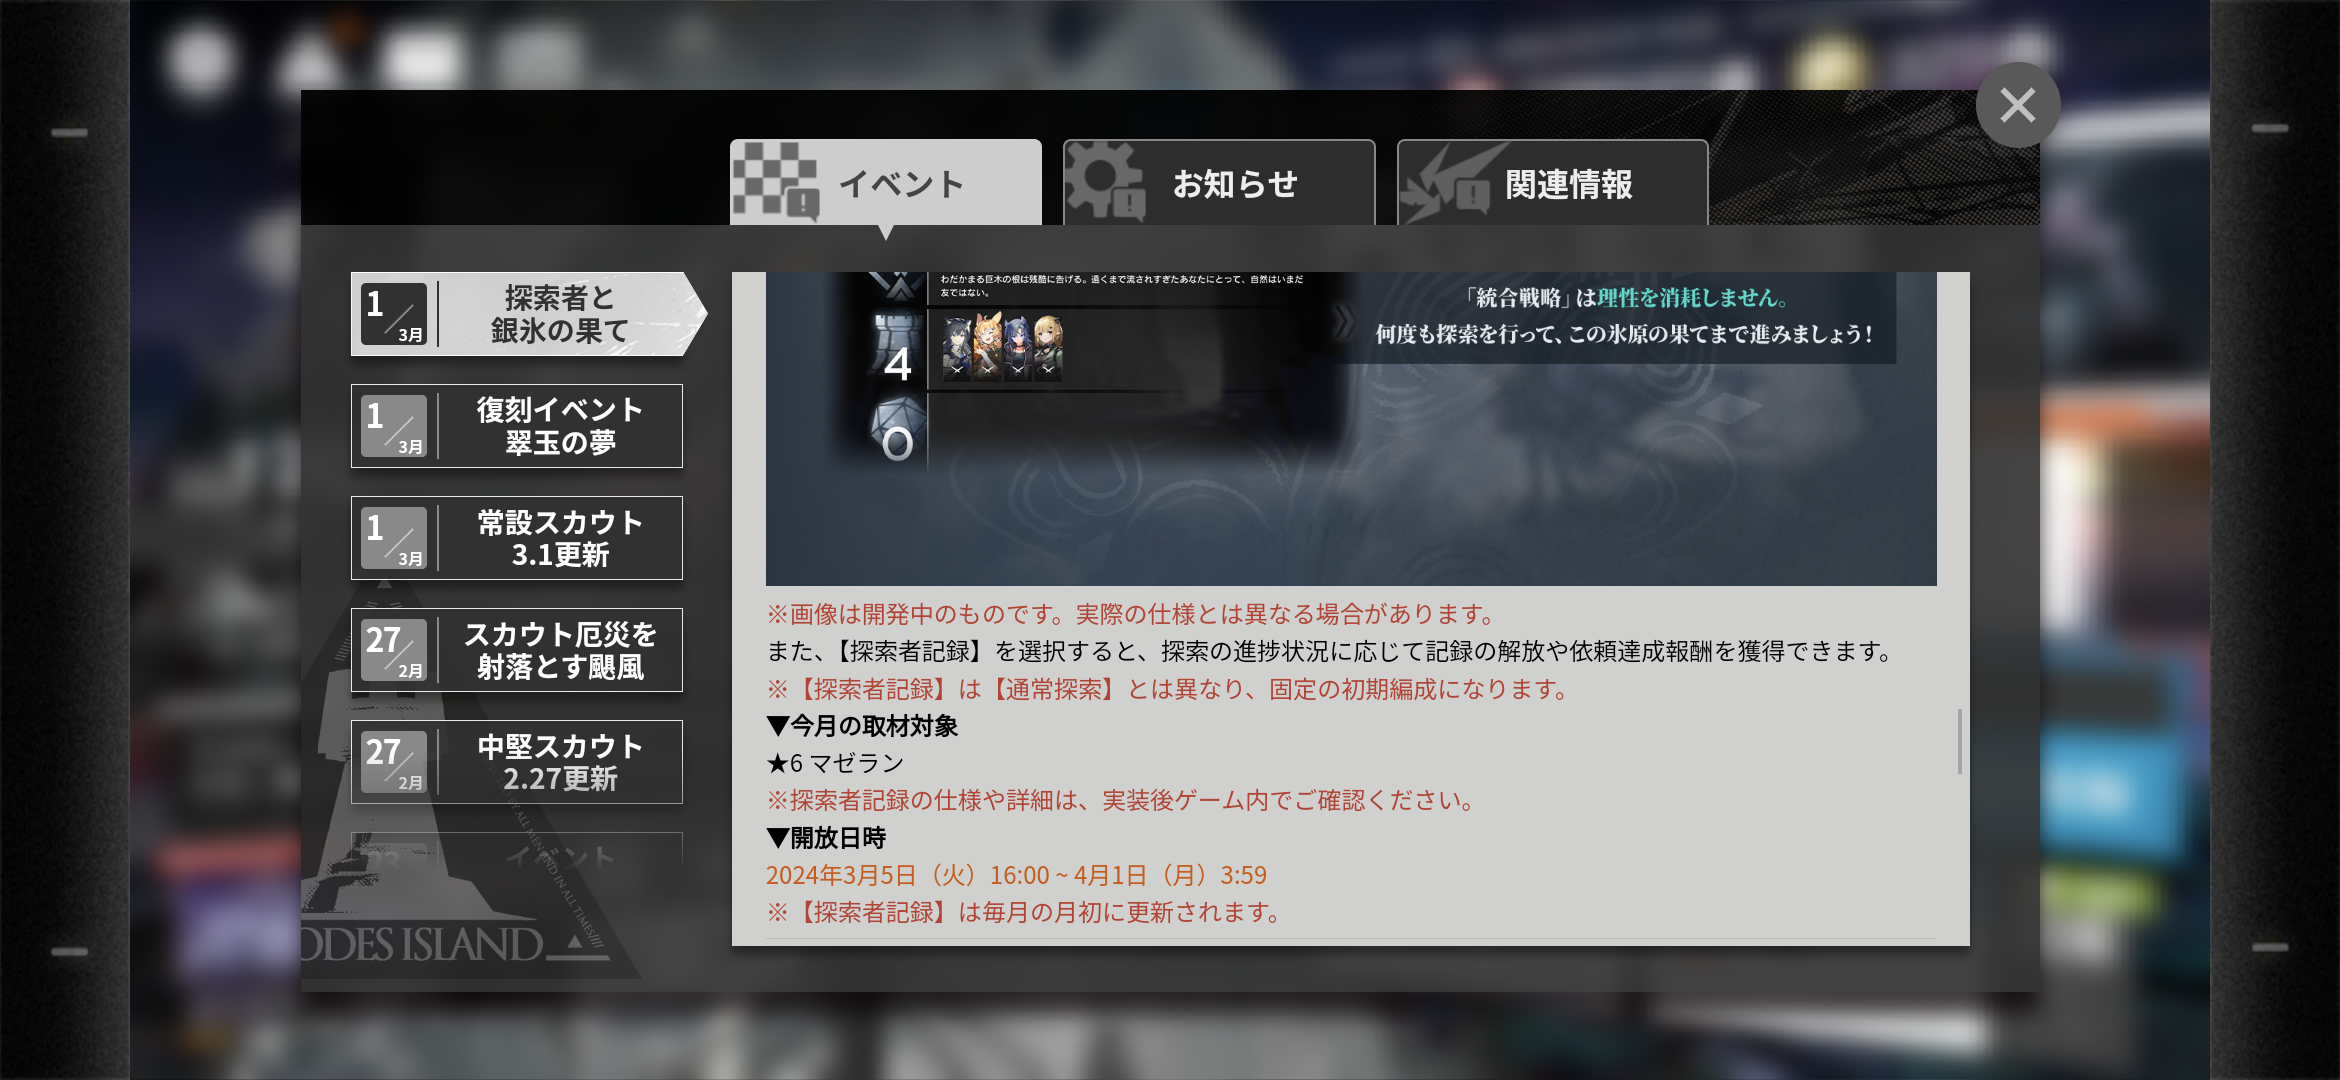The height and width of the screenshot is (1080, 2340).
Task: Close the announcement popup with the X button
Action: 2018,105
